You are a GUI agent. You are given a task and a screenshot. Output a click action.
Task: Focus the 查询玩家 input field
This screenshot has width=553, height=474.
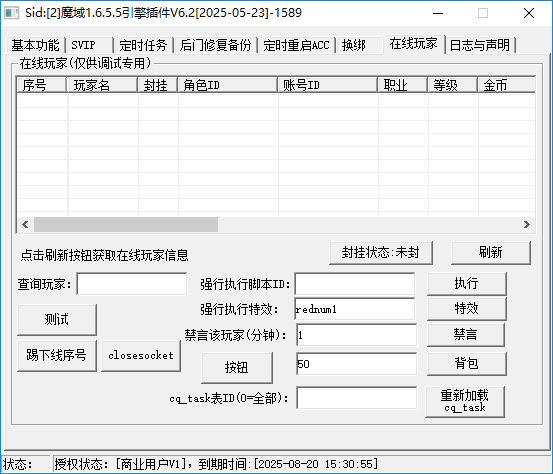click(132, 284)
